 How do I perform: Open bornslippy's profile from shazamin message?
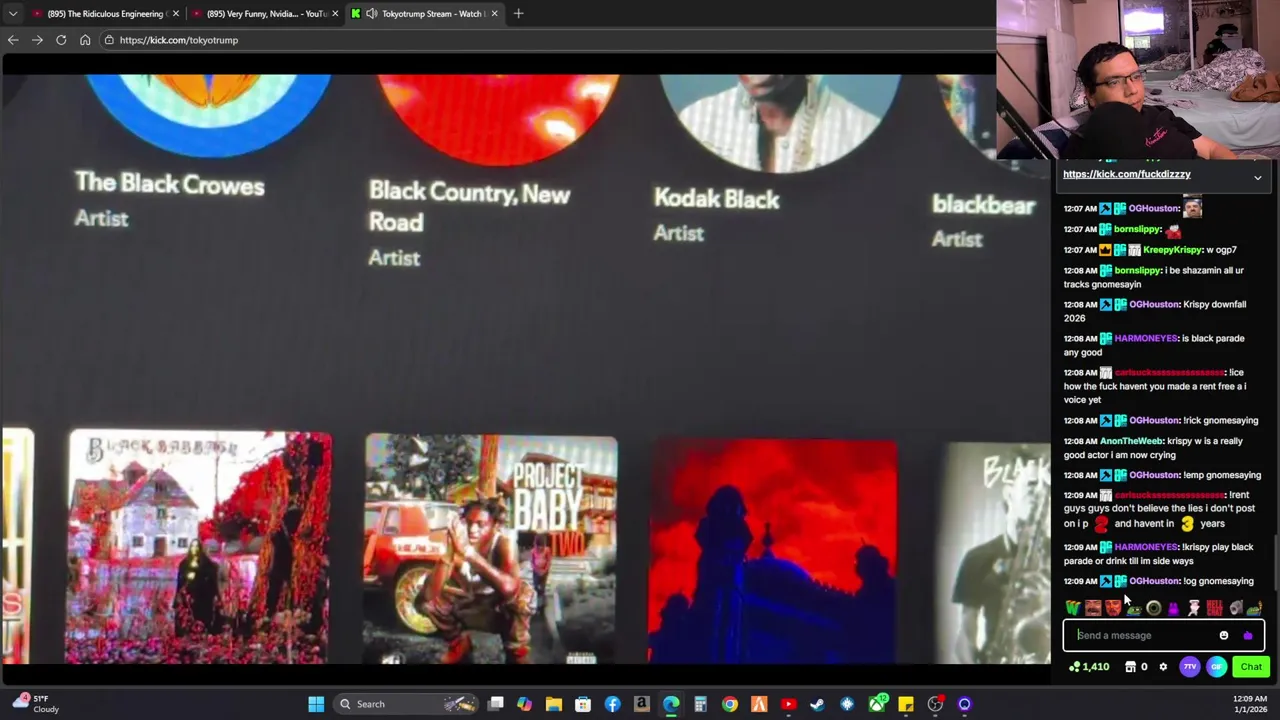pyautogui.click(x=1137, y=270)
